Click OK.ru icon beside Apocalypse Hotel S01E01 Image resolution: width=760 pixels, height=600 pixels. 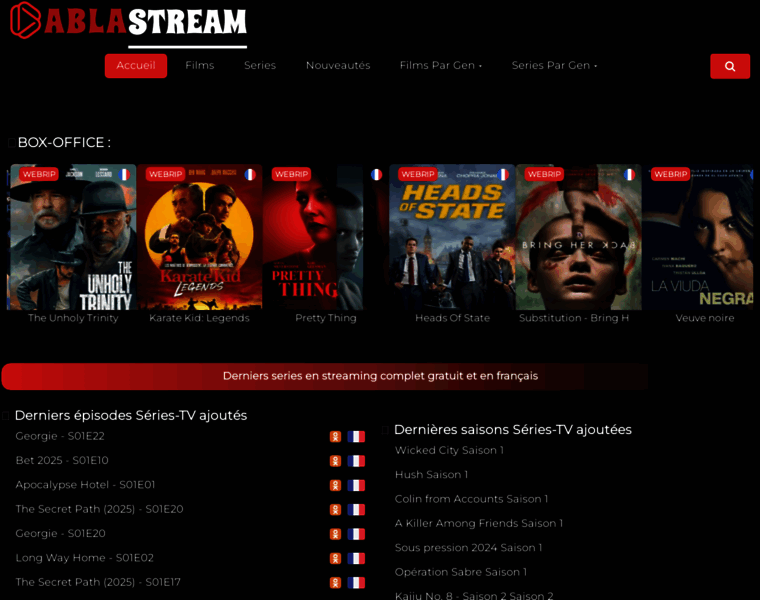click(x=335, y=485)
